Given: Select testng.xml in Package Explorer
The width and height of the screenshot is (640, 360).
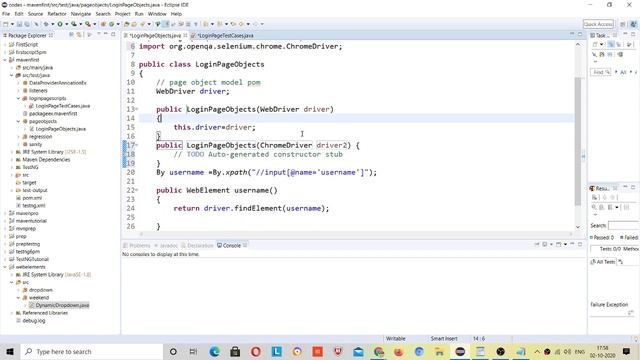Looking at the screenshot, I should coord(33,206).
